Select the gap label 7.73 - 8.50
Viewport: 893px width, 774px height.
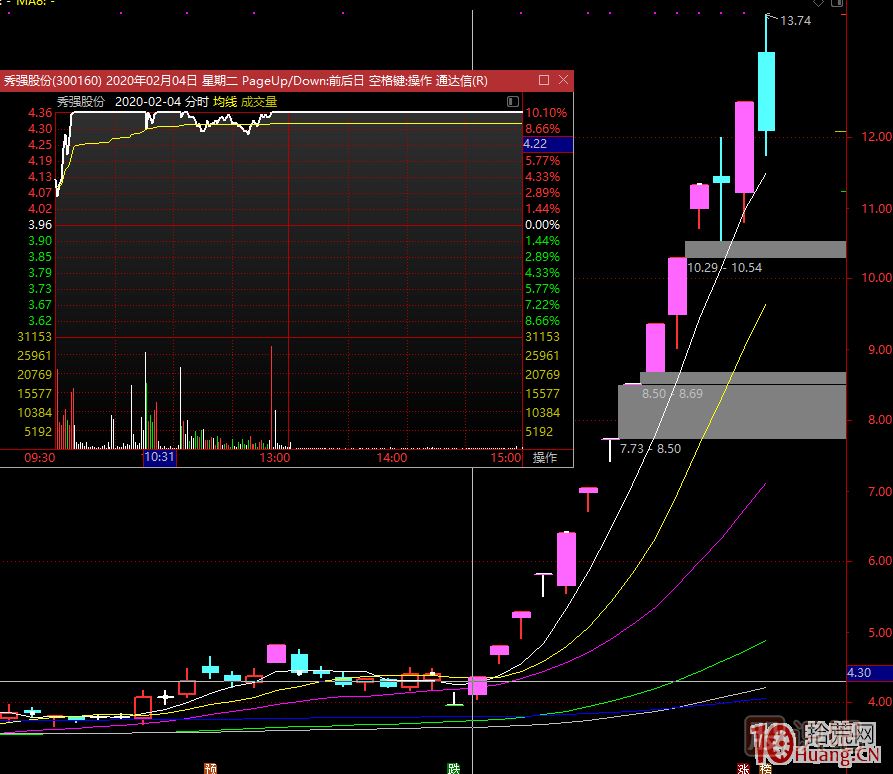(650, 449)
